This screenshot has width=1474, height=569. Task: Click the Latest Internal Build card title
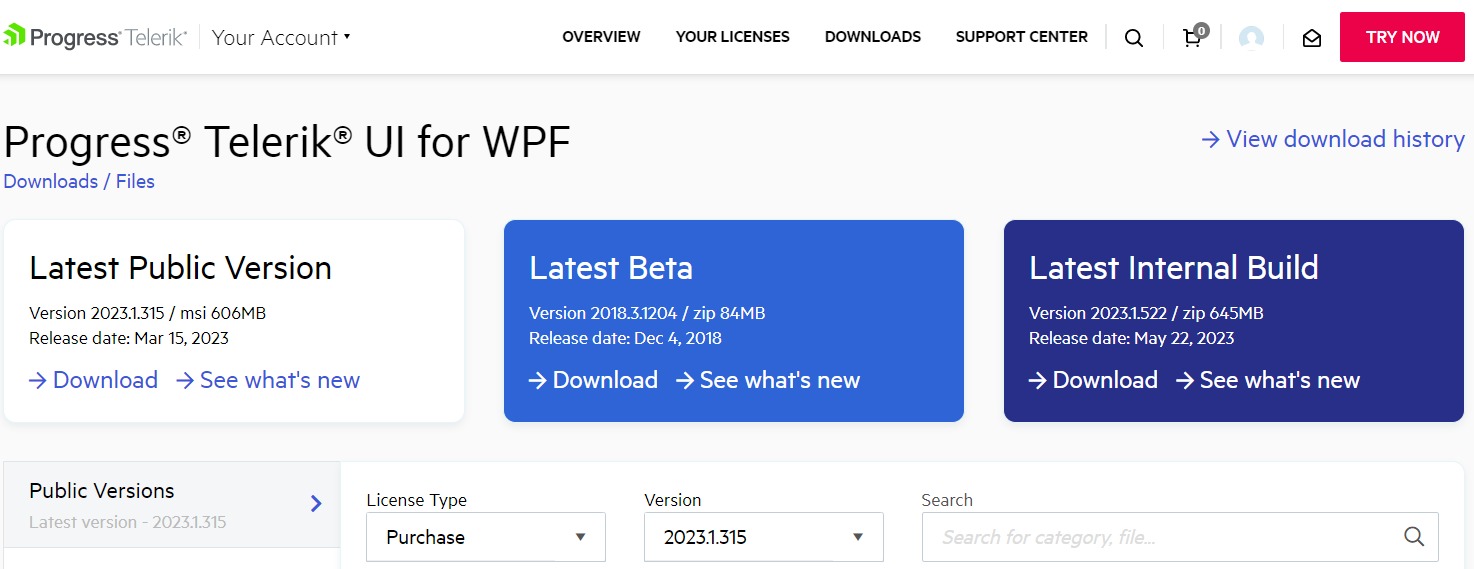1174,268
